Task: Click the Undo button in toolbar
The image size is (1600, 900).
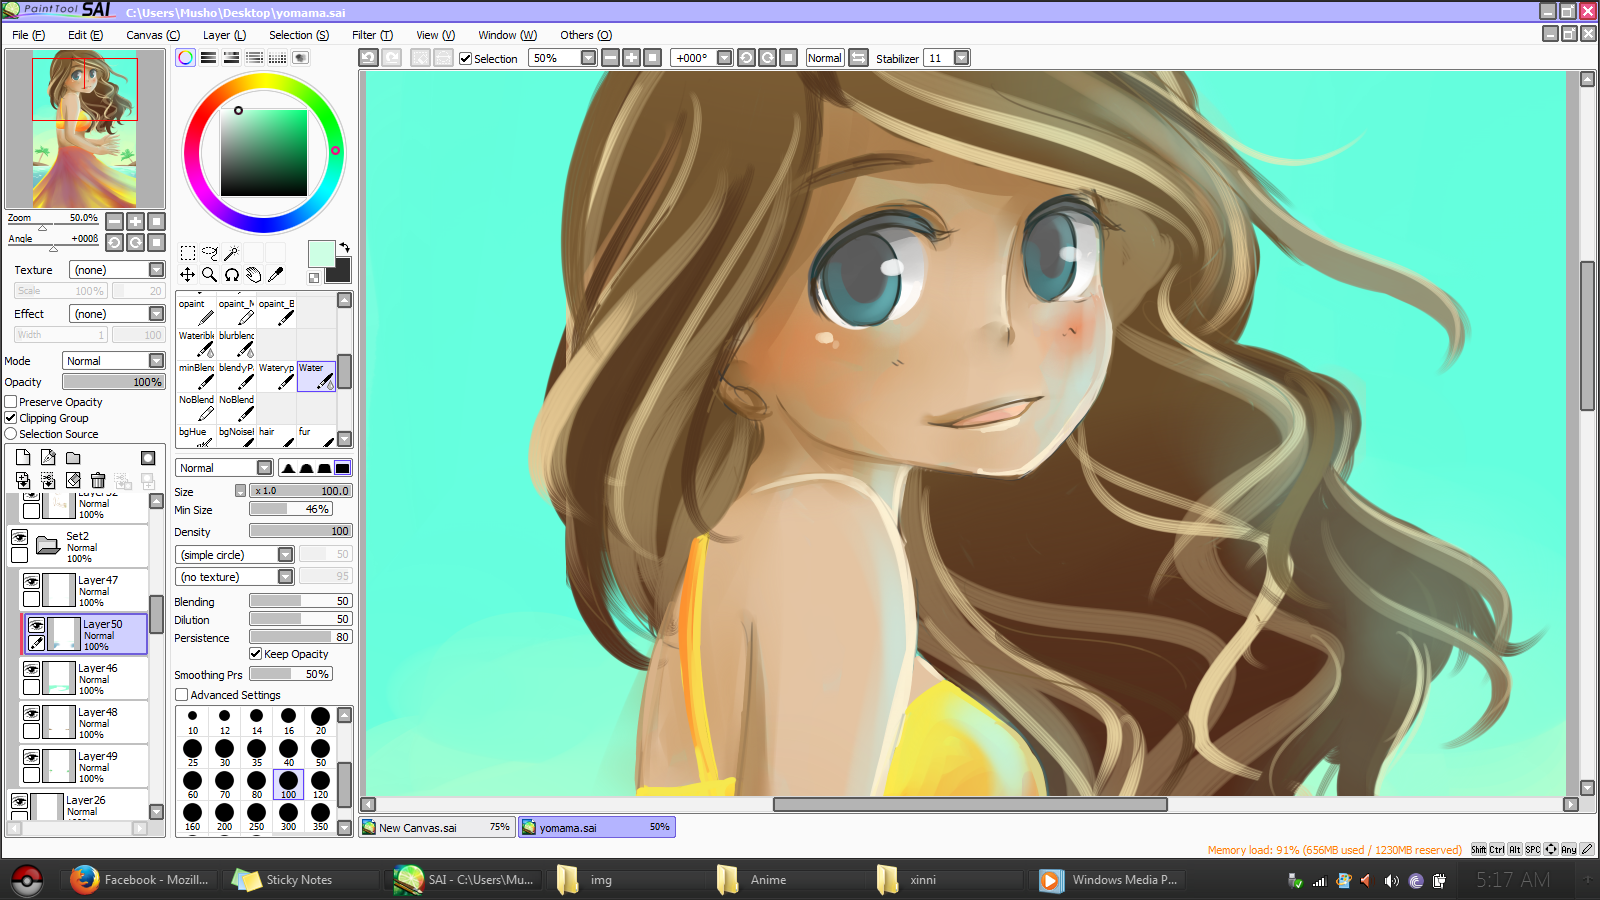Action: (369, 58)
